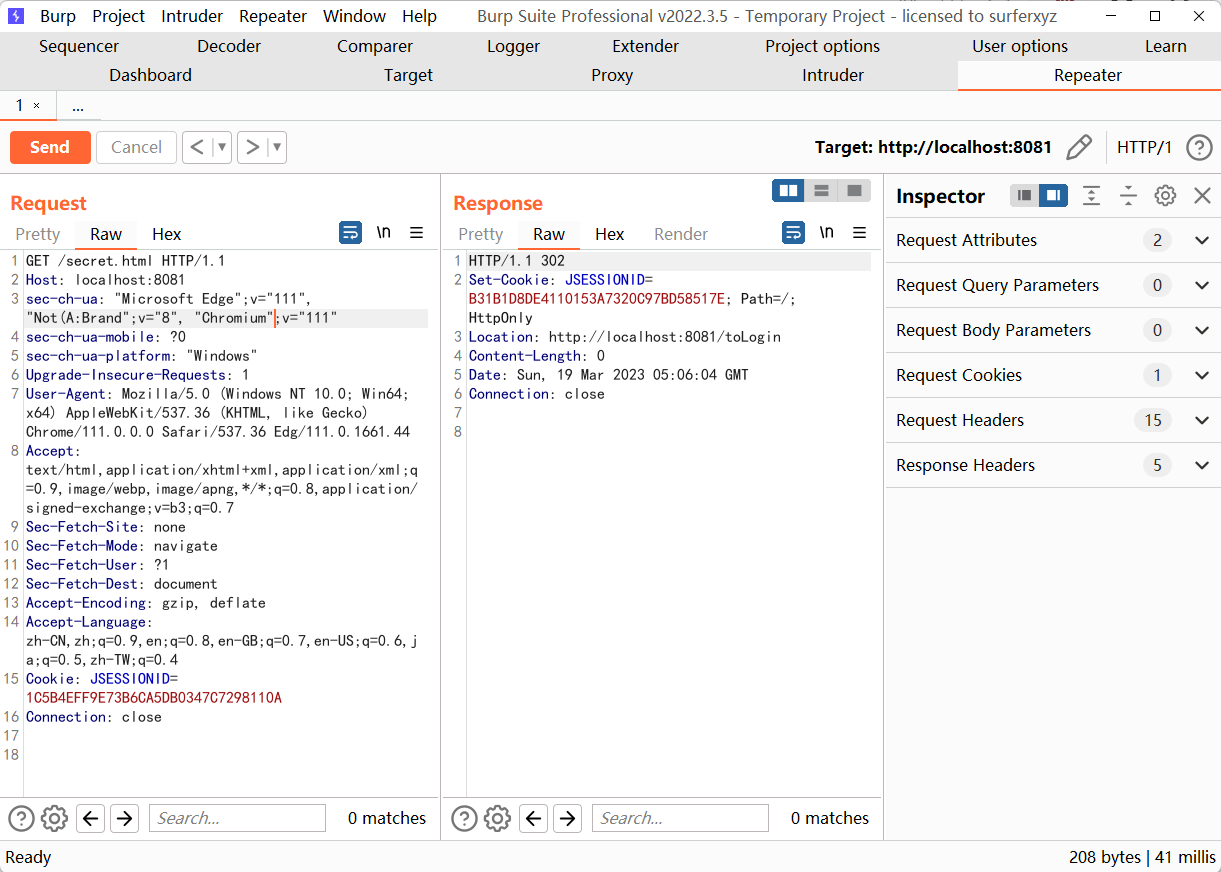
Task: Click the Response search input field
Action: 680,818
